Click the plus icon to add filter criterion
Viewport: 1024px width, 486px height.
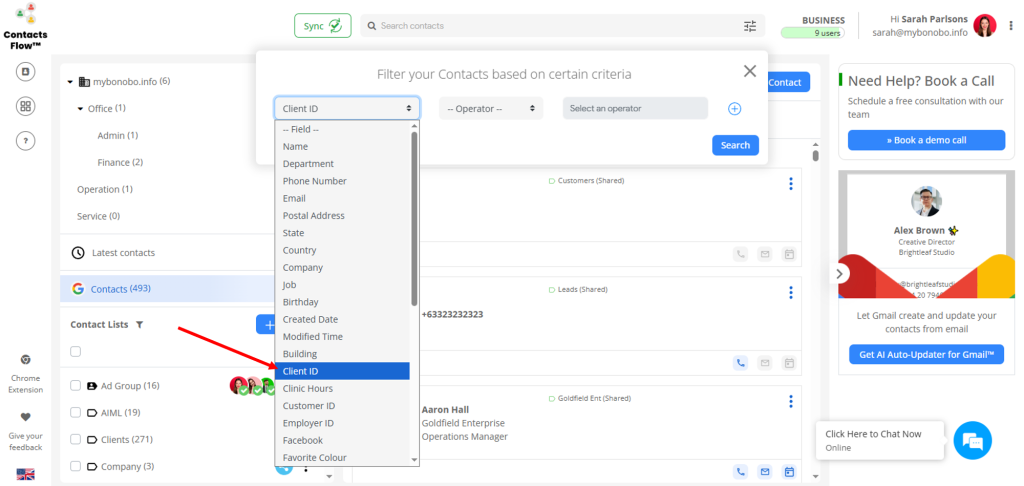pyautogui.click(x=734, y=108)
